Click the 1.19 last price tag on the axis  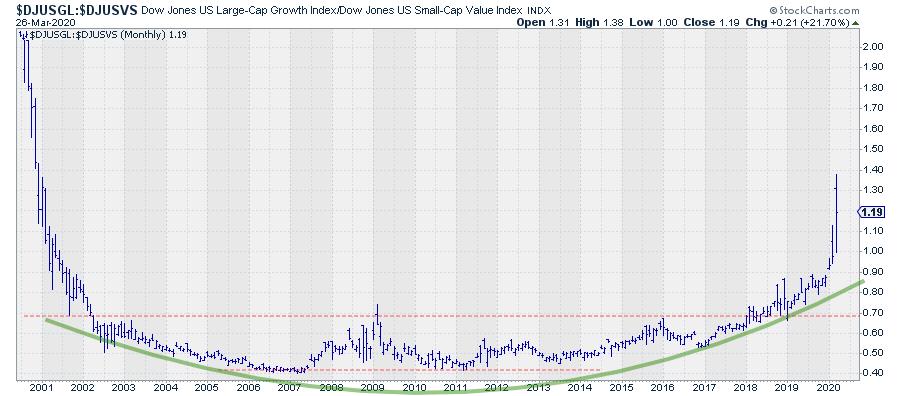(x=871, y=212)
